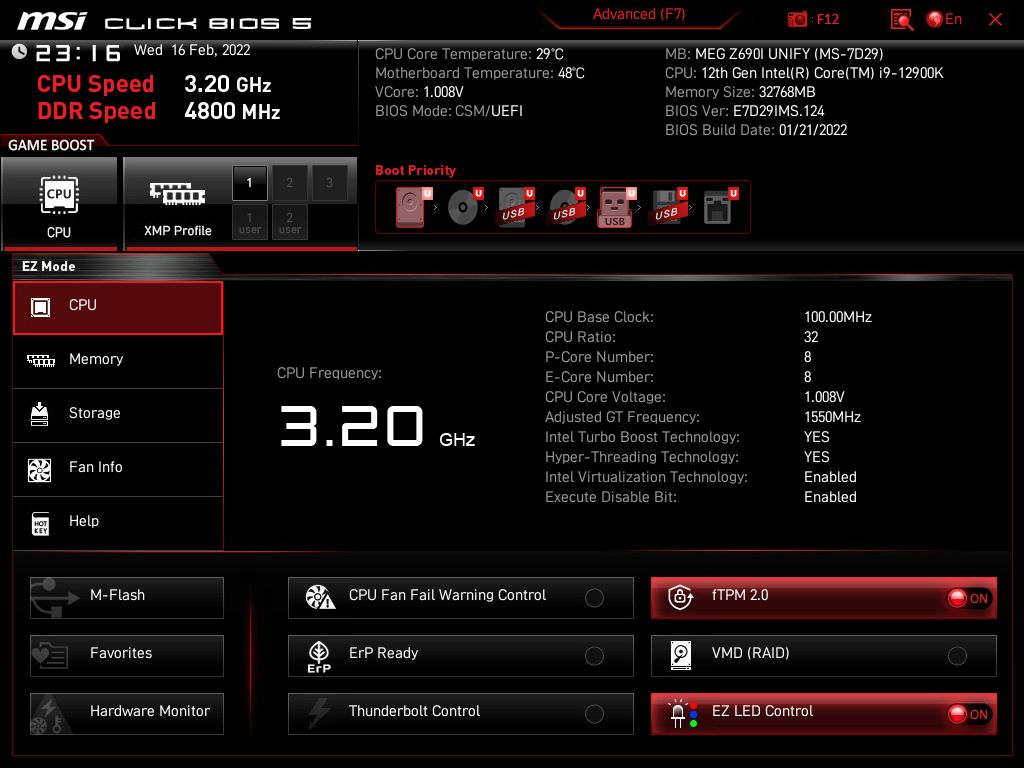This screenshot has width=1024, height=768.
Task: Click the EZ LED lamp icon
Action: (x=682, y=714)
